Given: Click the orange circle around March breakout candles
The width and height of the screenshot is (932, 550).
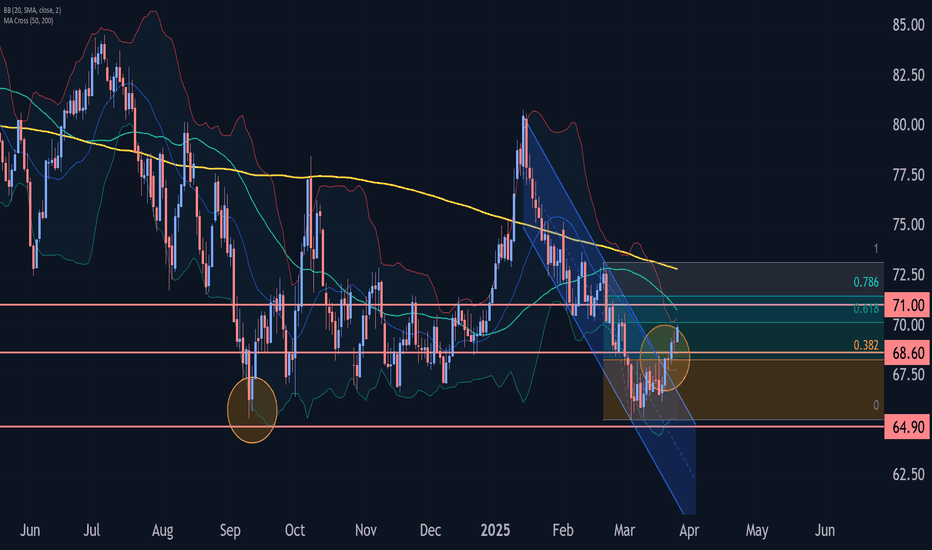Looking at the screenshot, I should (665, 358).
